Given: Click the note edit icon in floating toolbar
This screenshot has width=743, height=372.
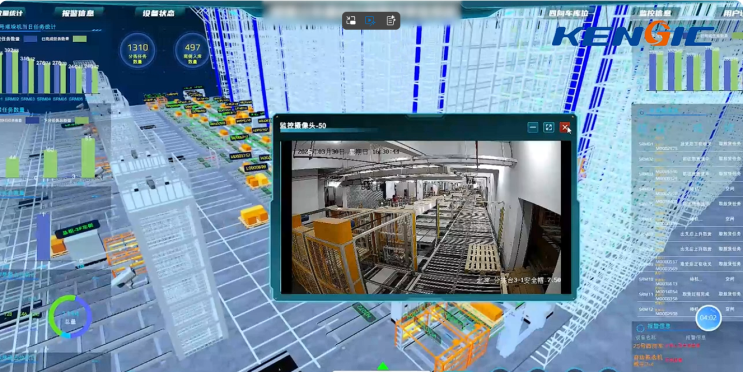Looking at the screenshot, I should (x=390, y=20).
